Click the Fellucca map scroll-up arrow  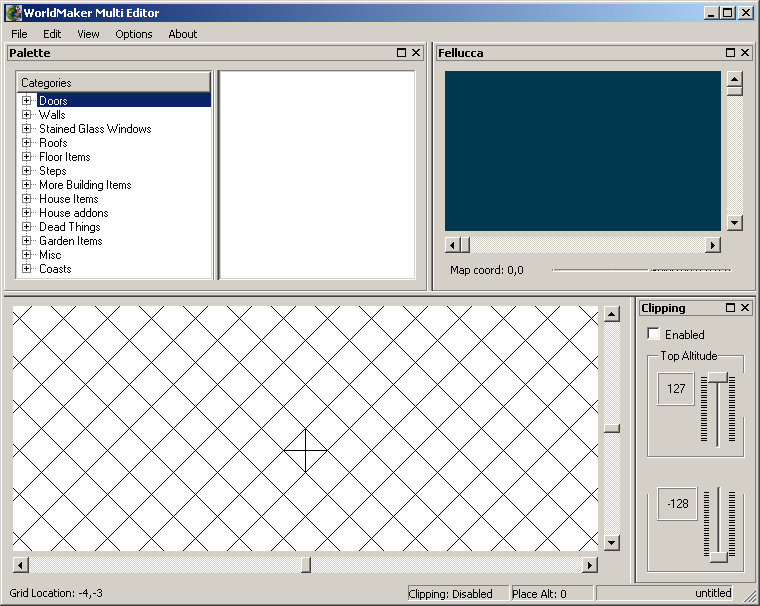[735, 79]
